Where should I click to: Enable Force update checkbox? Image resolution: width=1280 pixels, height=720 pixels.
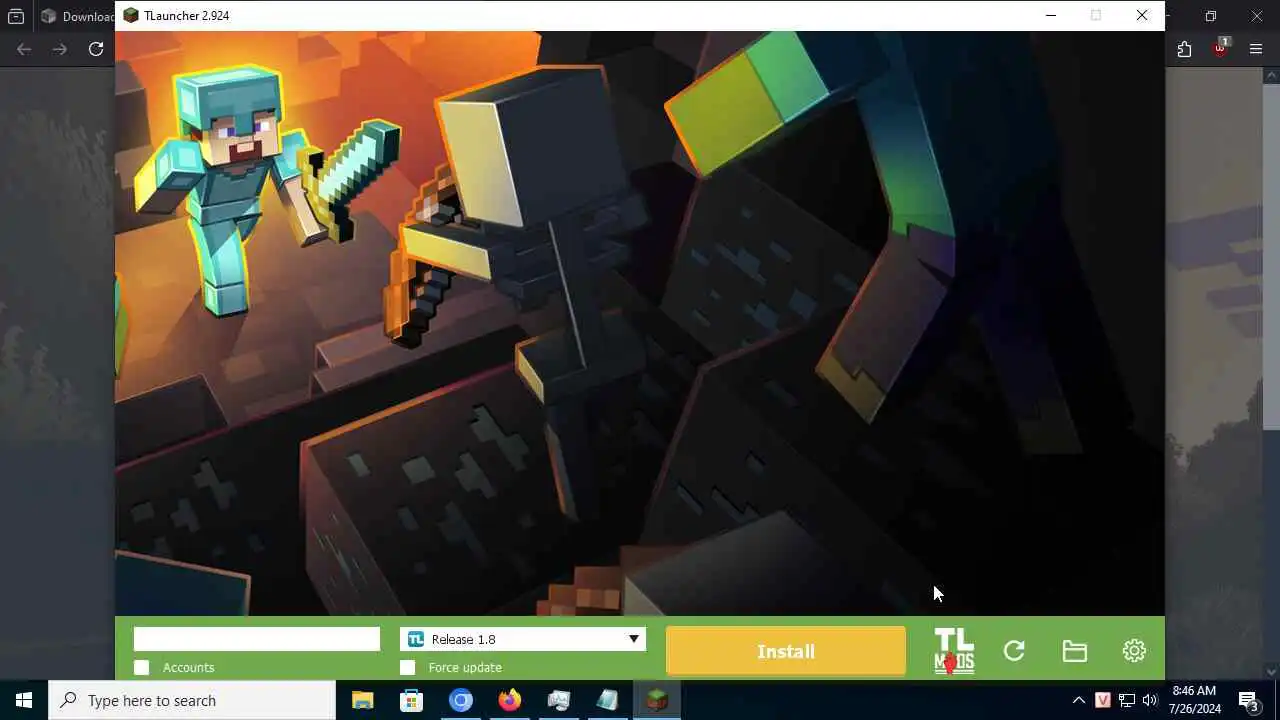tap(407, 667)
